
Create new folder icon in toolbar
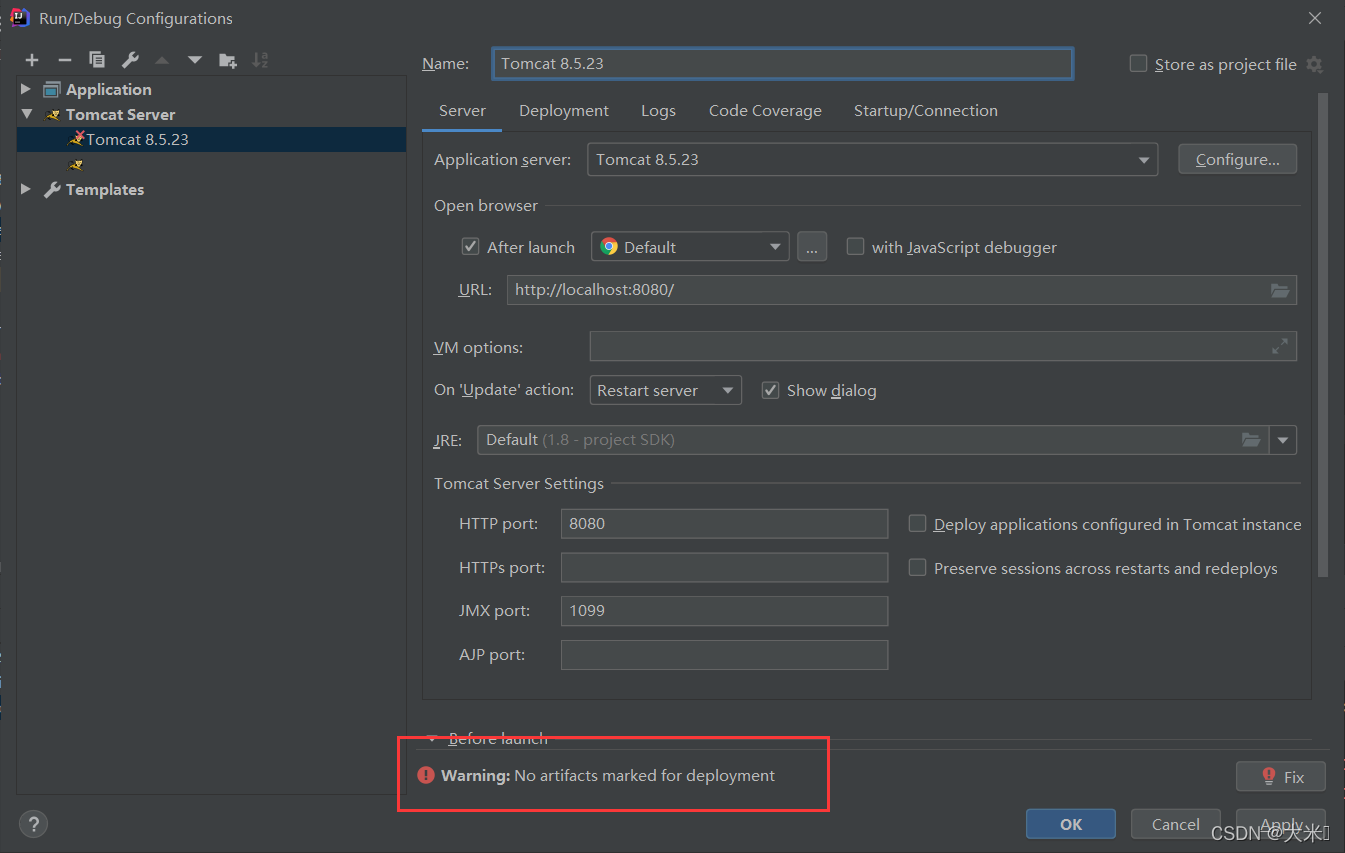[x=228, y=60]
